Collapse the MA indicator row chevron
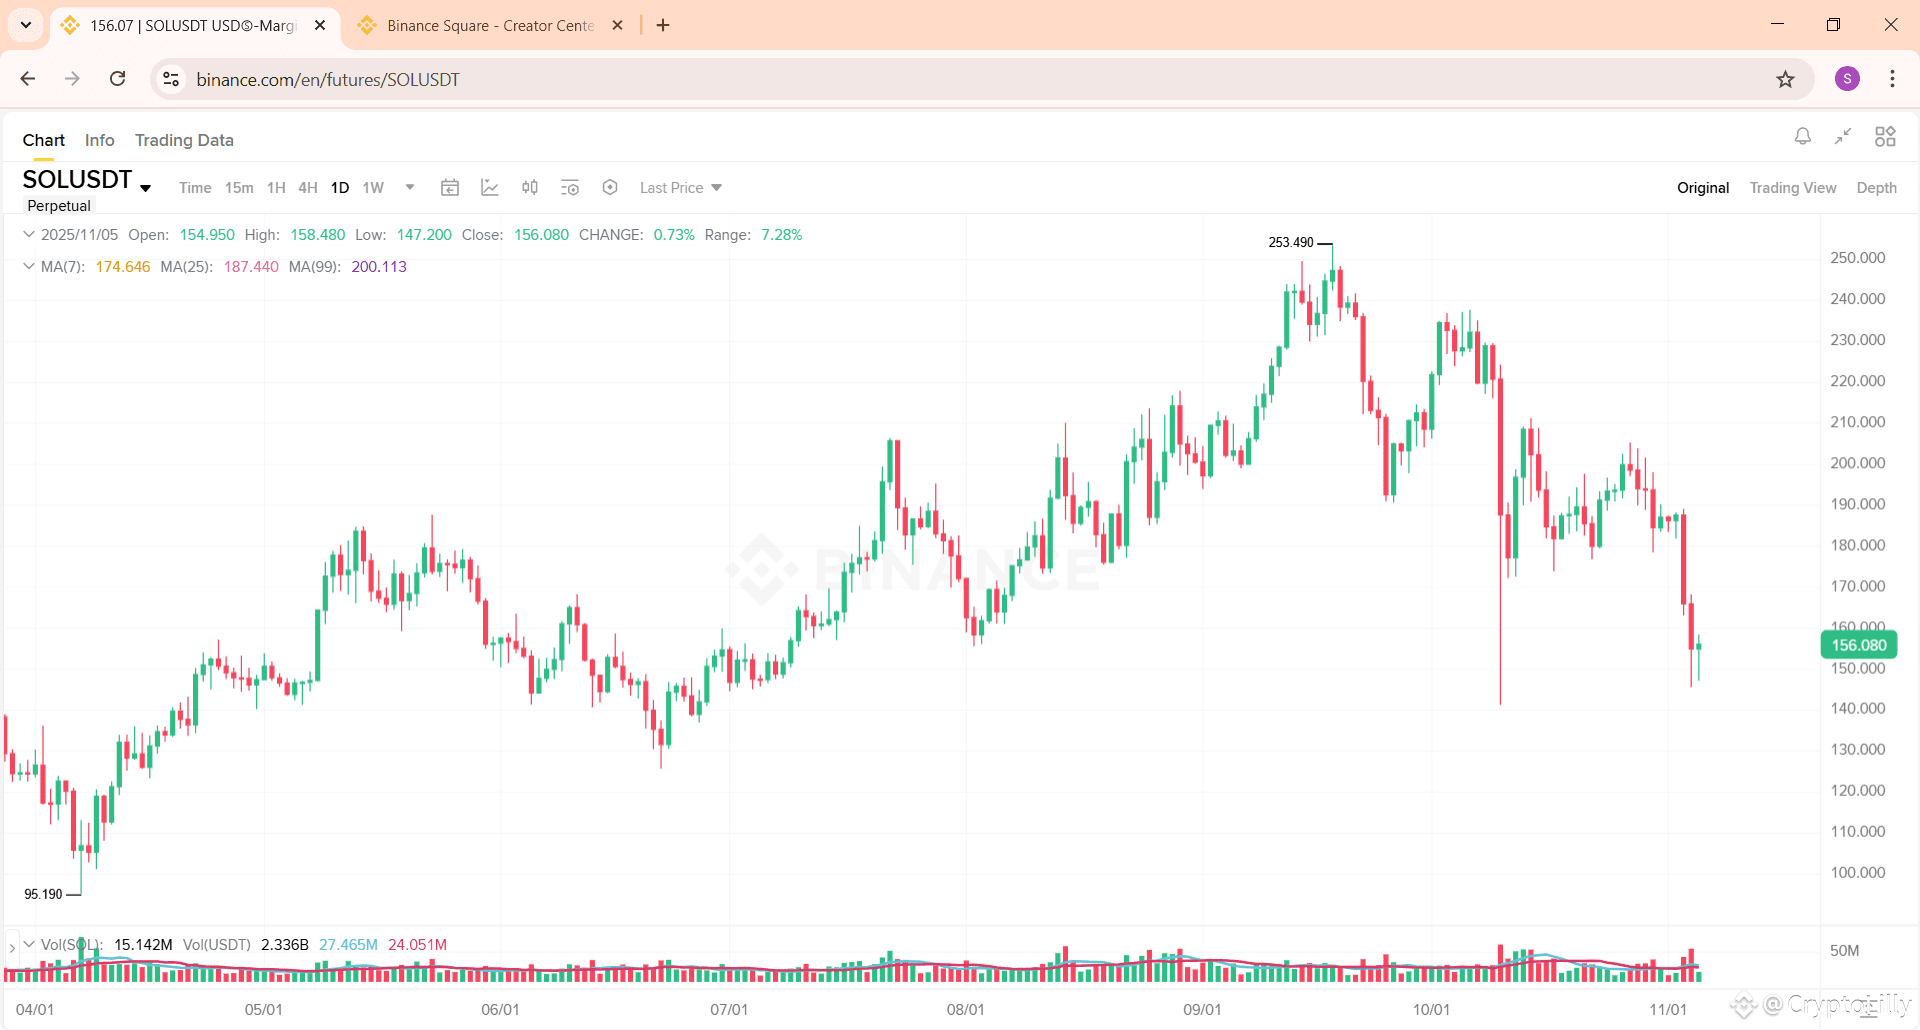 (x=28, y=266)
